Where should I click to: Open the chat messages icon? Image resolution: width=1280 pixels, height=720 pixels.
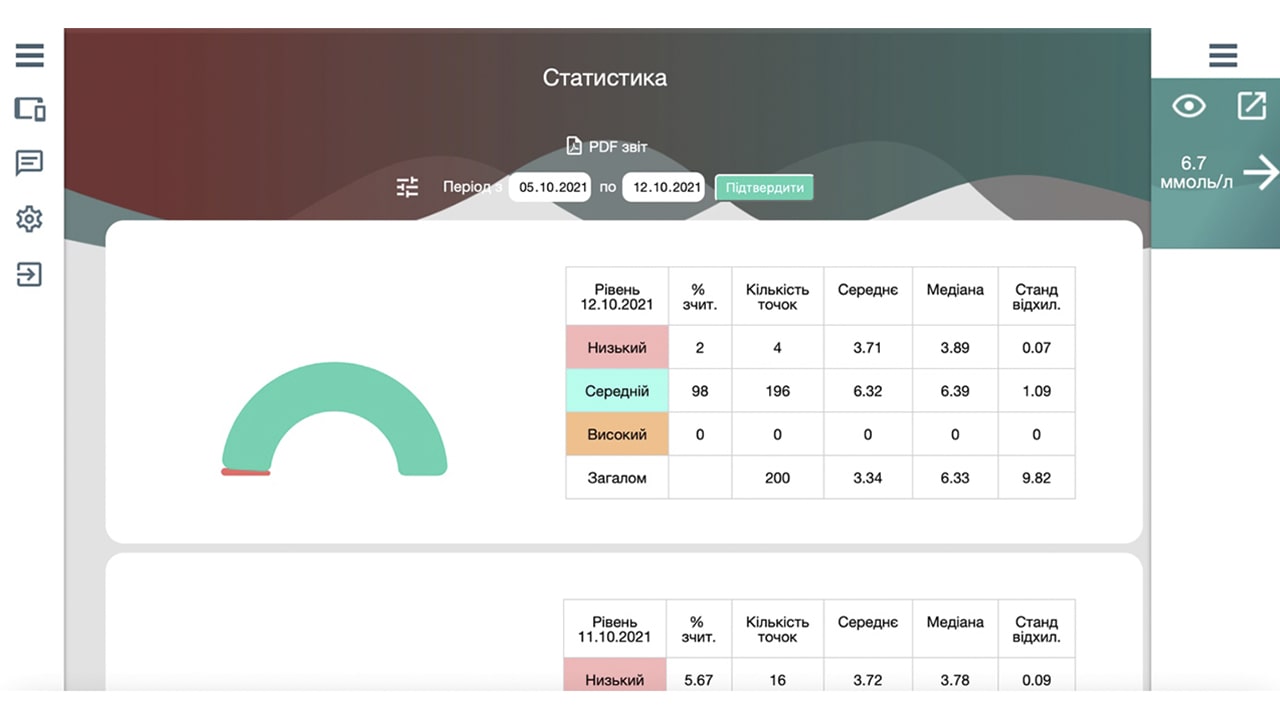point(29,163)
